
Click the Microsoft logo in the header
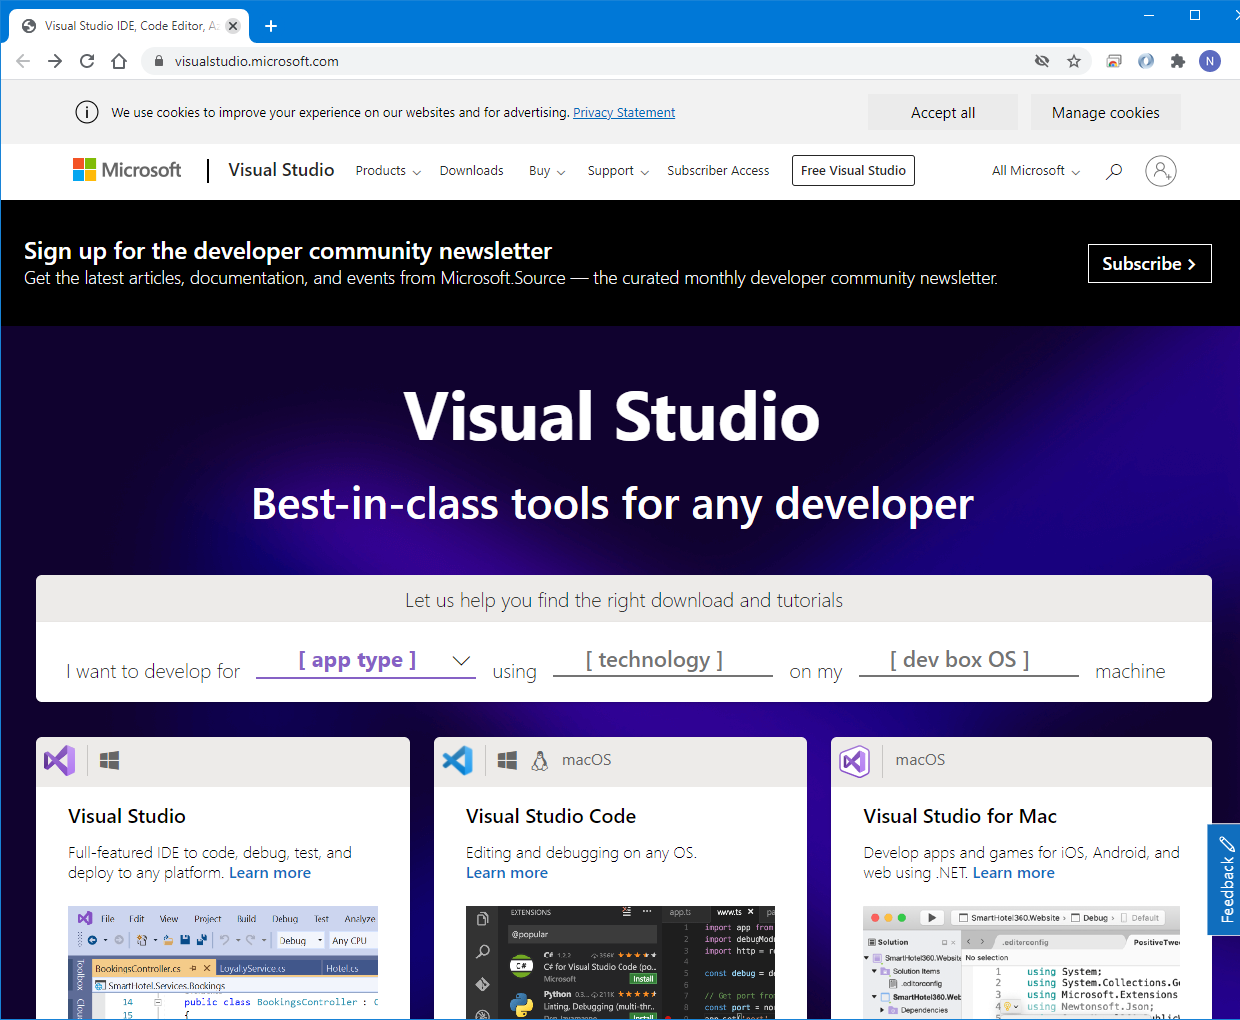(127, 170)
